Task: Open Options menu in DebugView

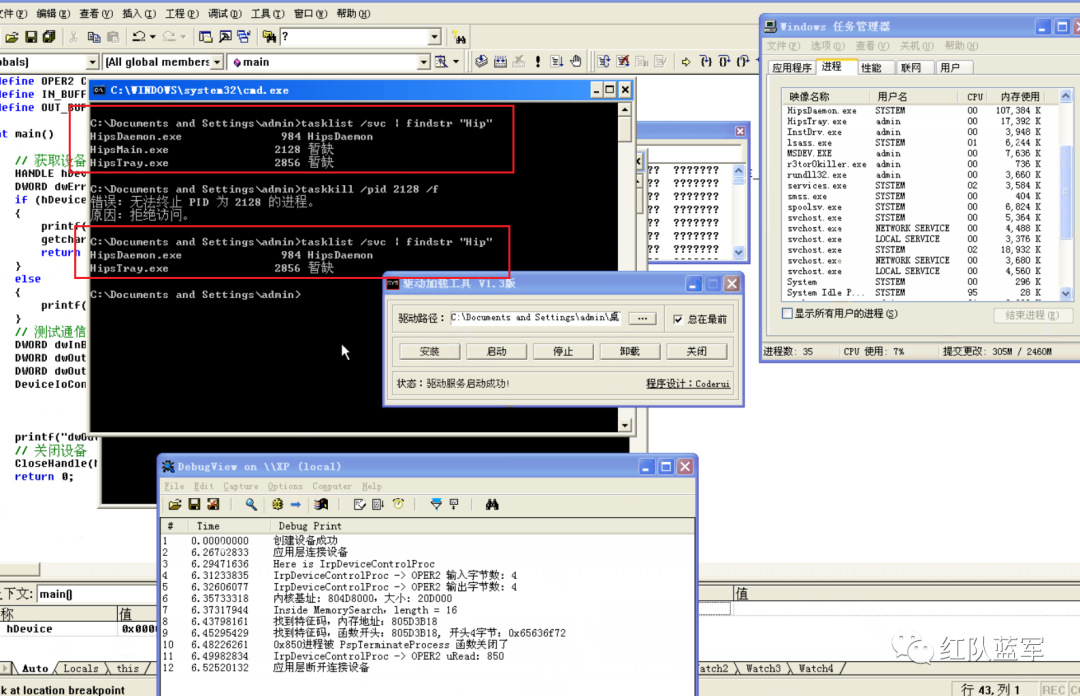Action: pyautogui.click(x=285, y=486)
